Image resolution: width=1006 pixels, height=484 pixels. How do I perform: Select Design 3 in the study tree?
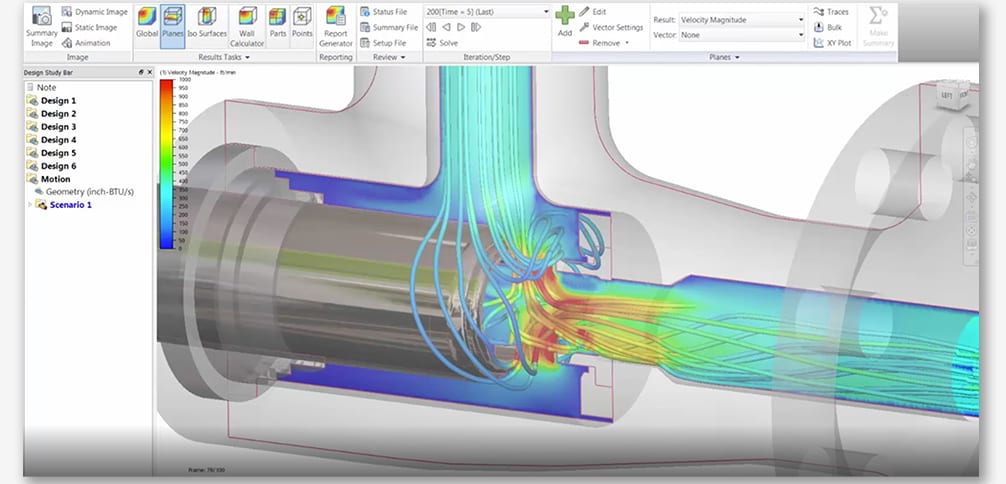pyautogui.click(x=57, y=127)
